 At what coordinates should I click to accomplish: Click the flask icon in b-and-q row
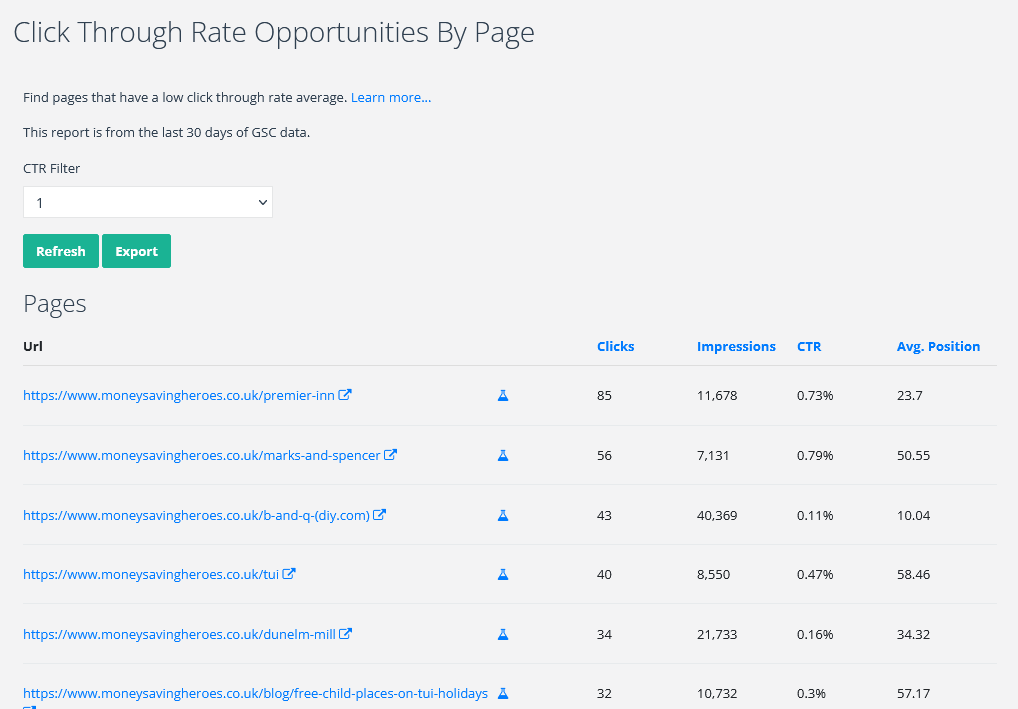(x=503, y=516)
